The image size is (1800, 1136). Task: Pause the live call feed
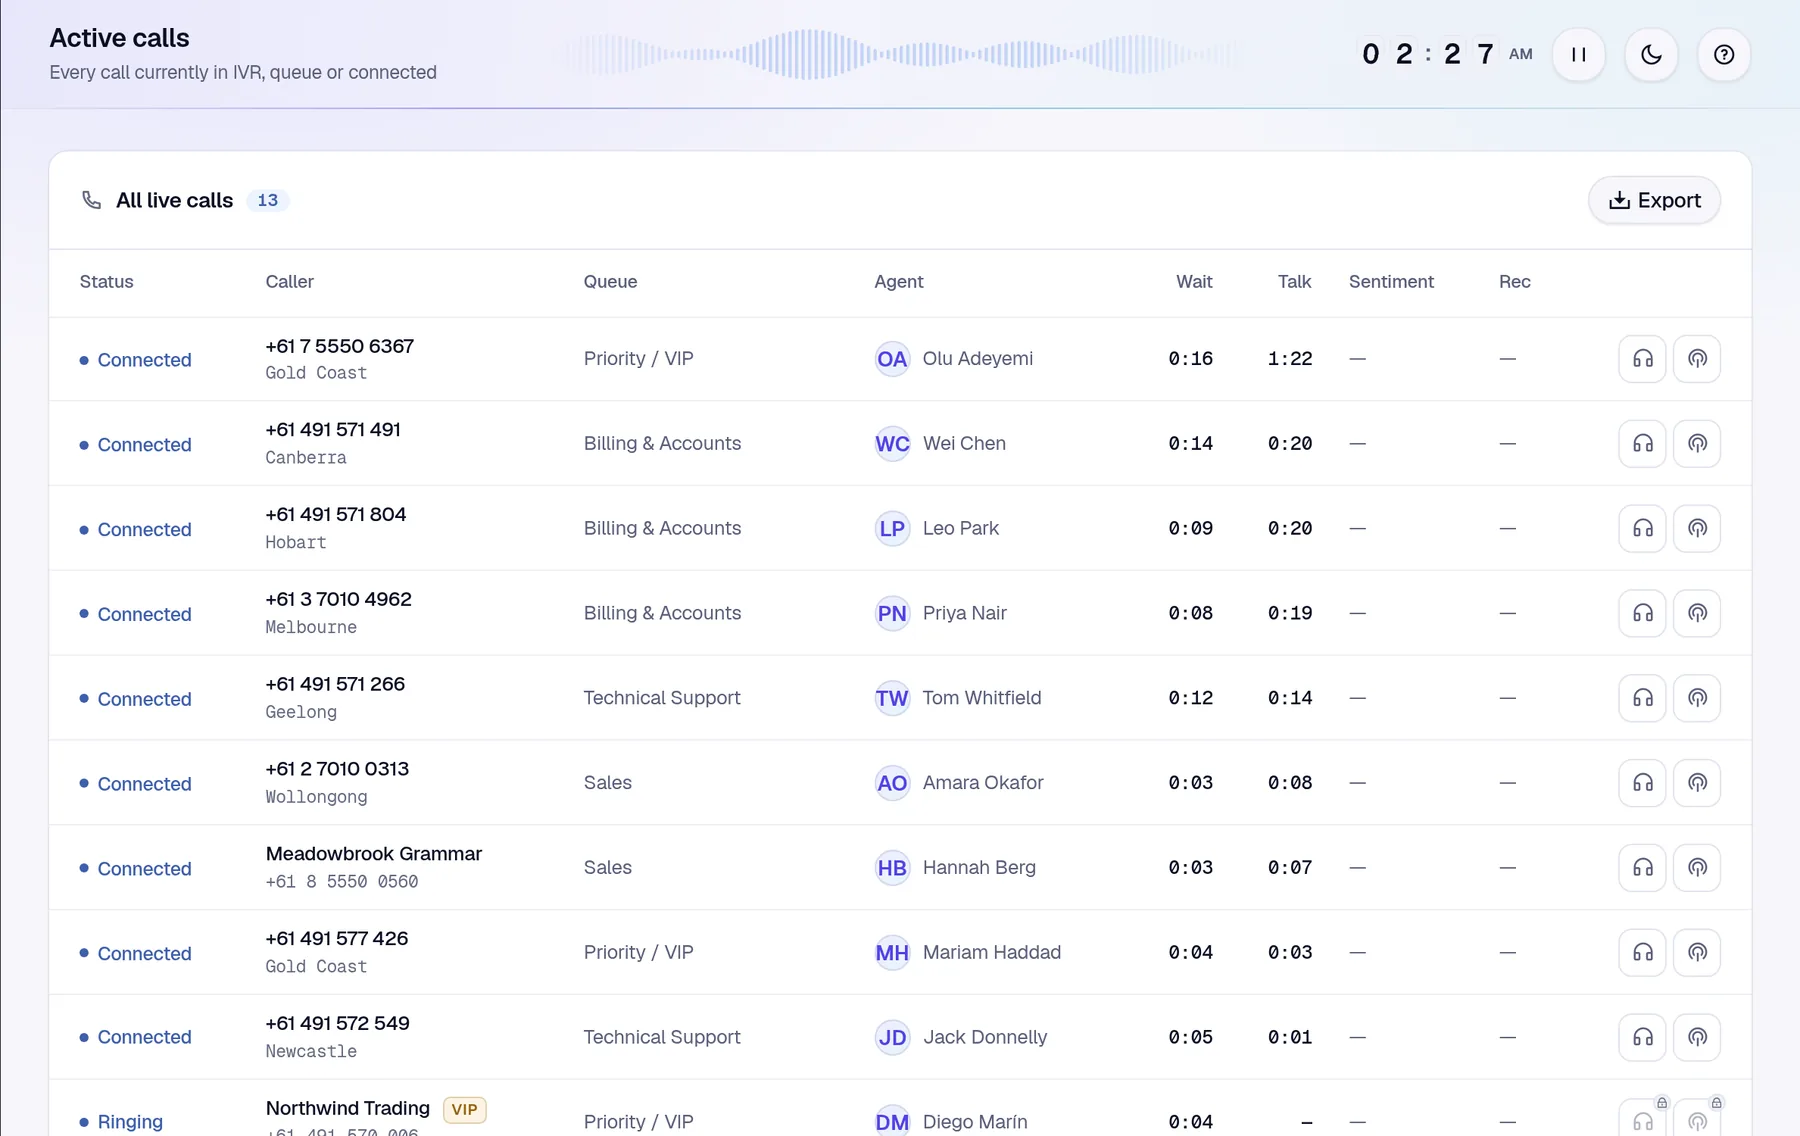(x=1579, y=55)
